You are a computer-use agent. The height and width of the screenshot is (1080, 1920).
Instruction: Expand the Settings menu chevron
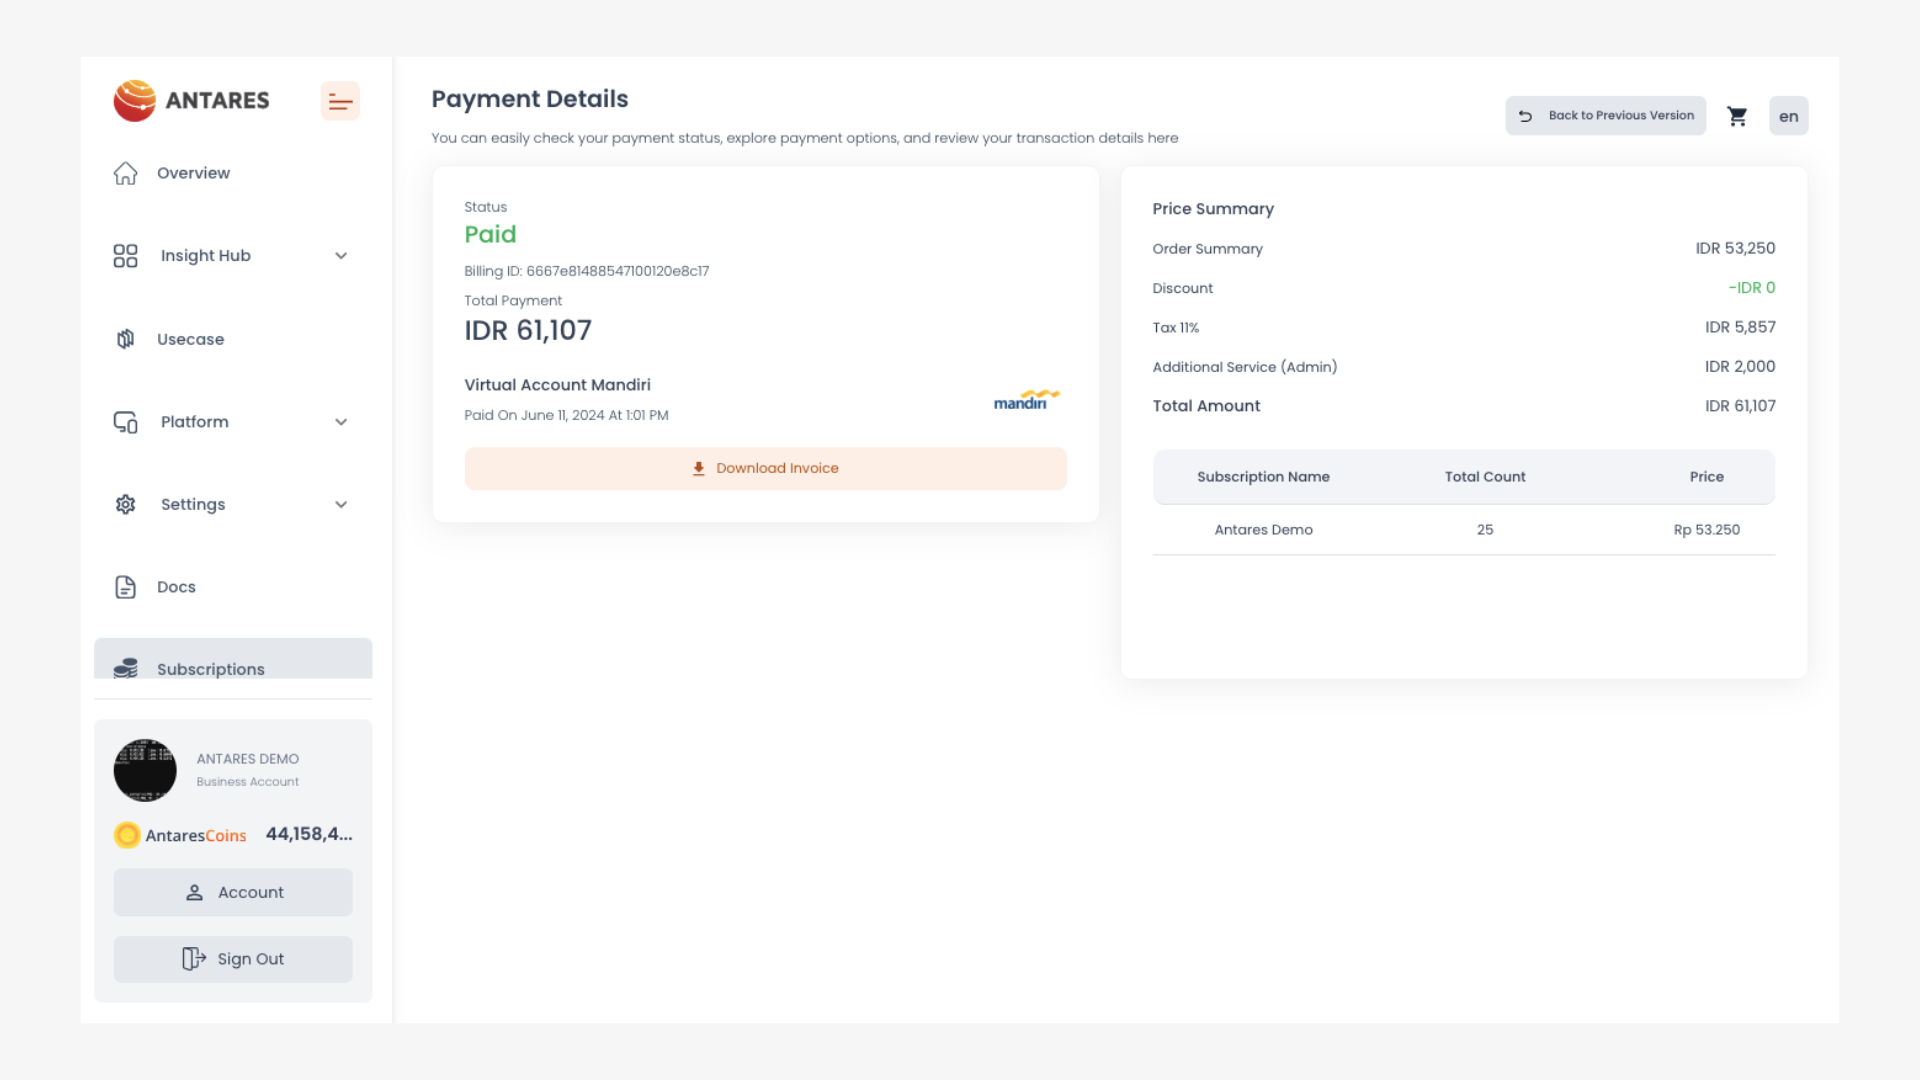pyautogui.click(x=341, y=505)
